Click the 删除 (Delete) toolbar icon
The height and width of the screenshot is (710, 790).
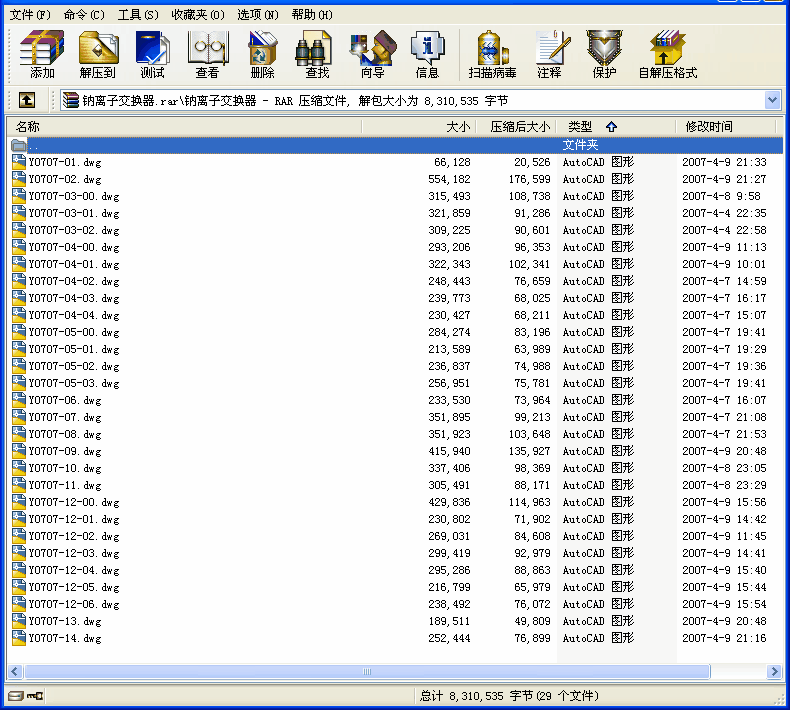point(262,54)
